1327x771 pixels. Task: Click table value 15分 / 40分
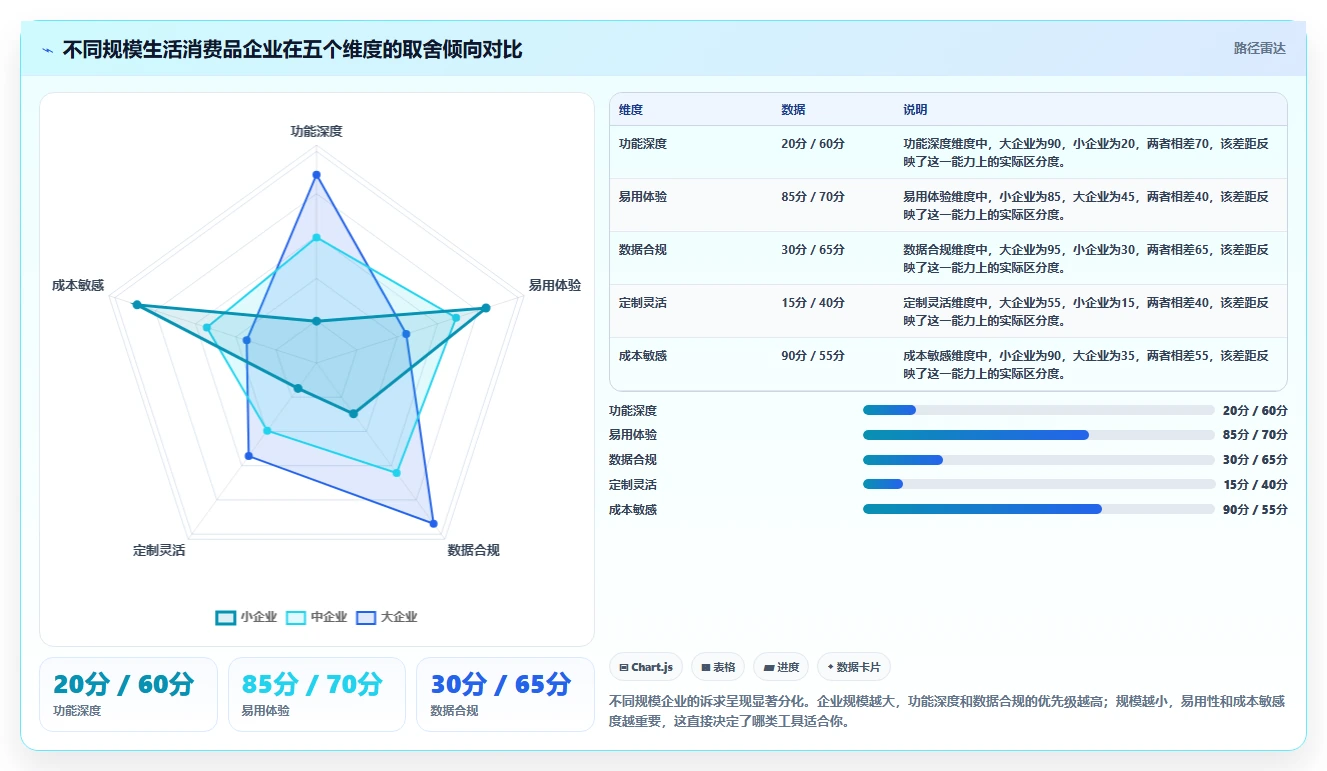[813, 303]
